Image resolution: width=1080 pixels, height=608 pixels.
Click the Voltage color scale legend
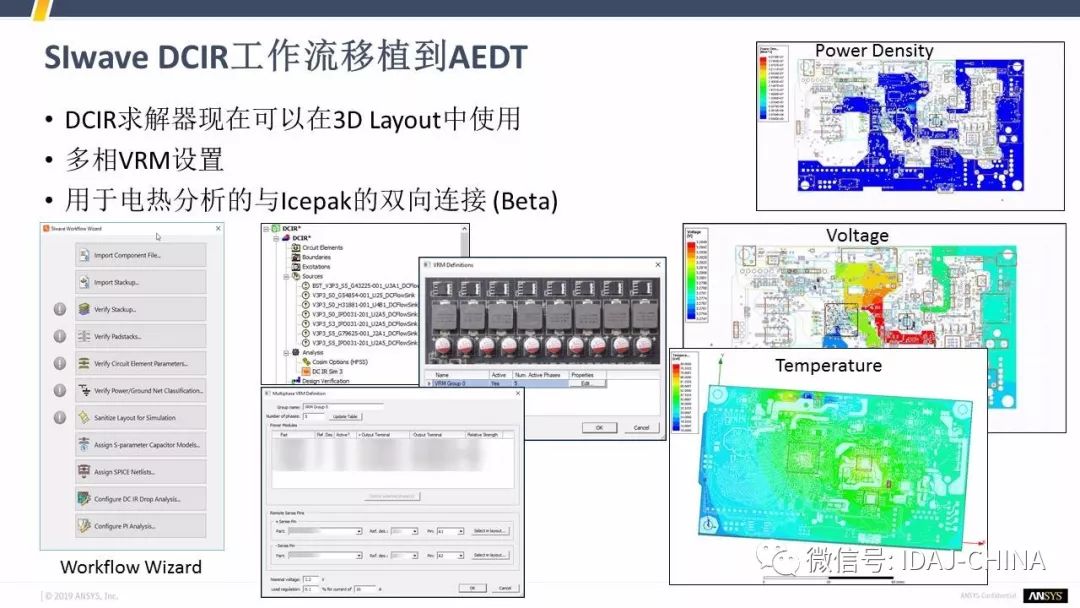tap(697, 275)
